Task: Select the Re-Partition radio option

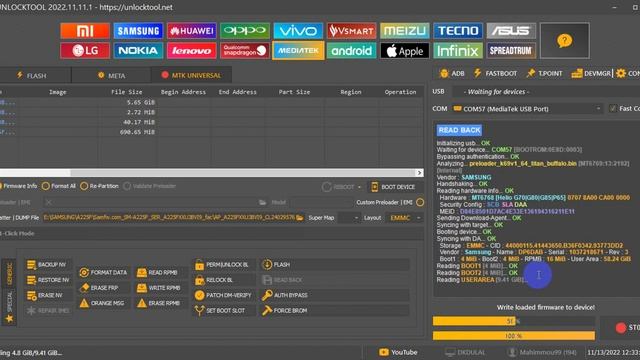Action: pyautogui.click(x=99, y=186)
